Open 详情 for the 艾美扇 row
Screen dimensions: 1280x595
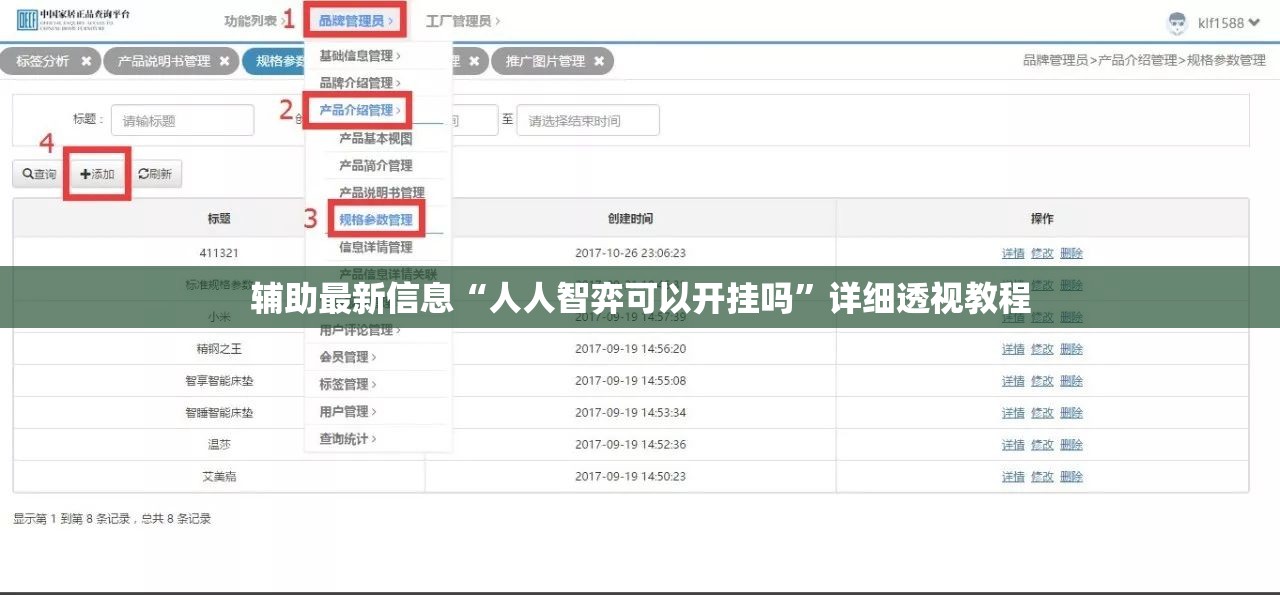click(1013, 477)
